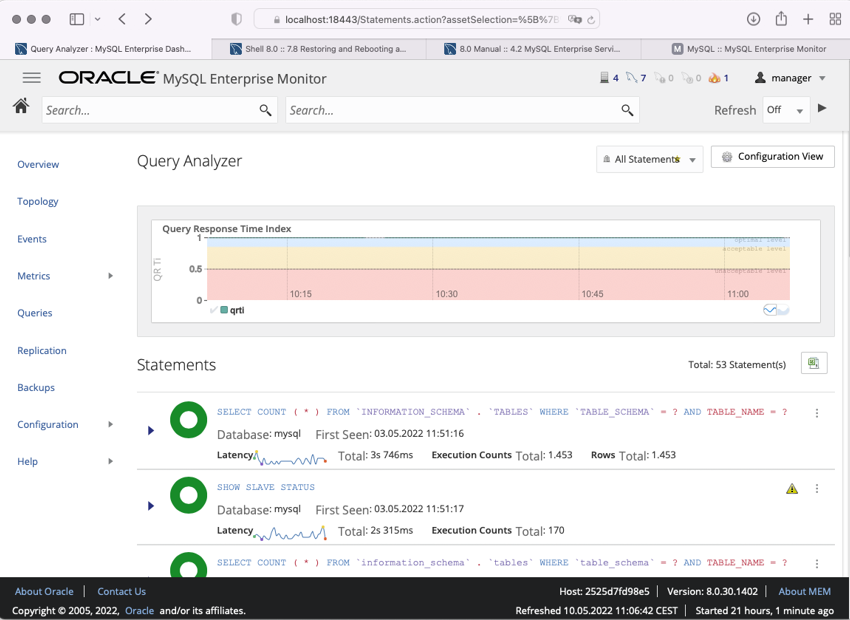Open the three-dot menu for the first SELECT COUNT statement
Screen dimensions: 850x620
coord(817,413)
